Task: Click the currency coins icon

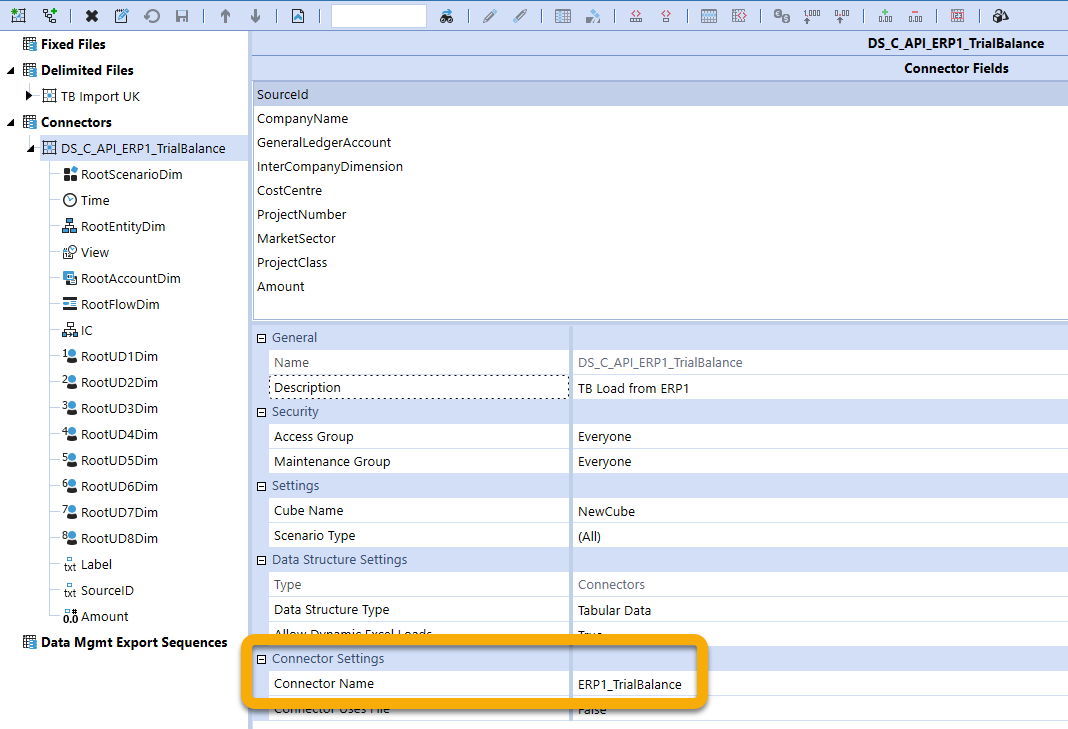Action: click(x=781, y=16)
